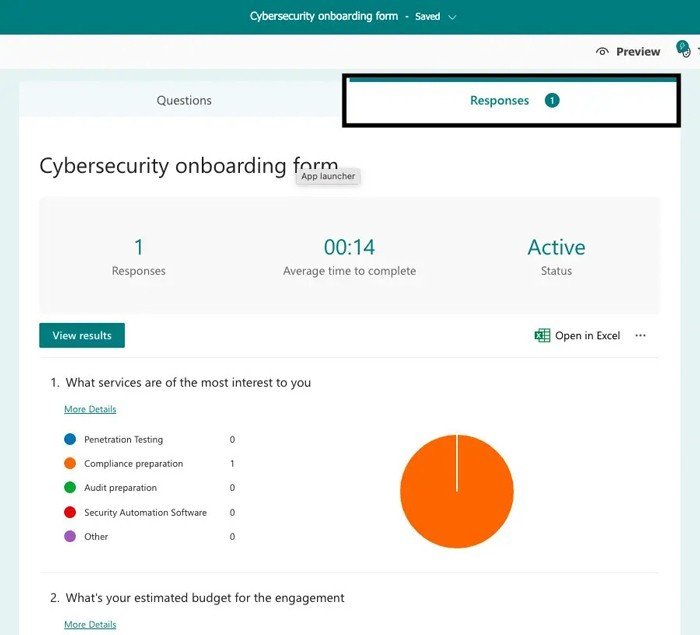
Task: Open the three-dots more options menu
Action: (x=641, y=336)
